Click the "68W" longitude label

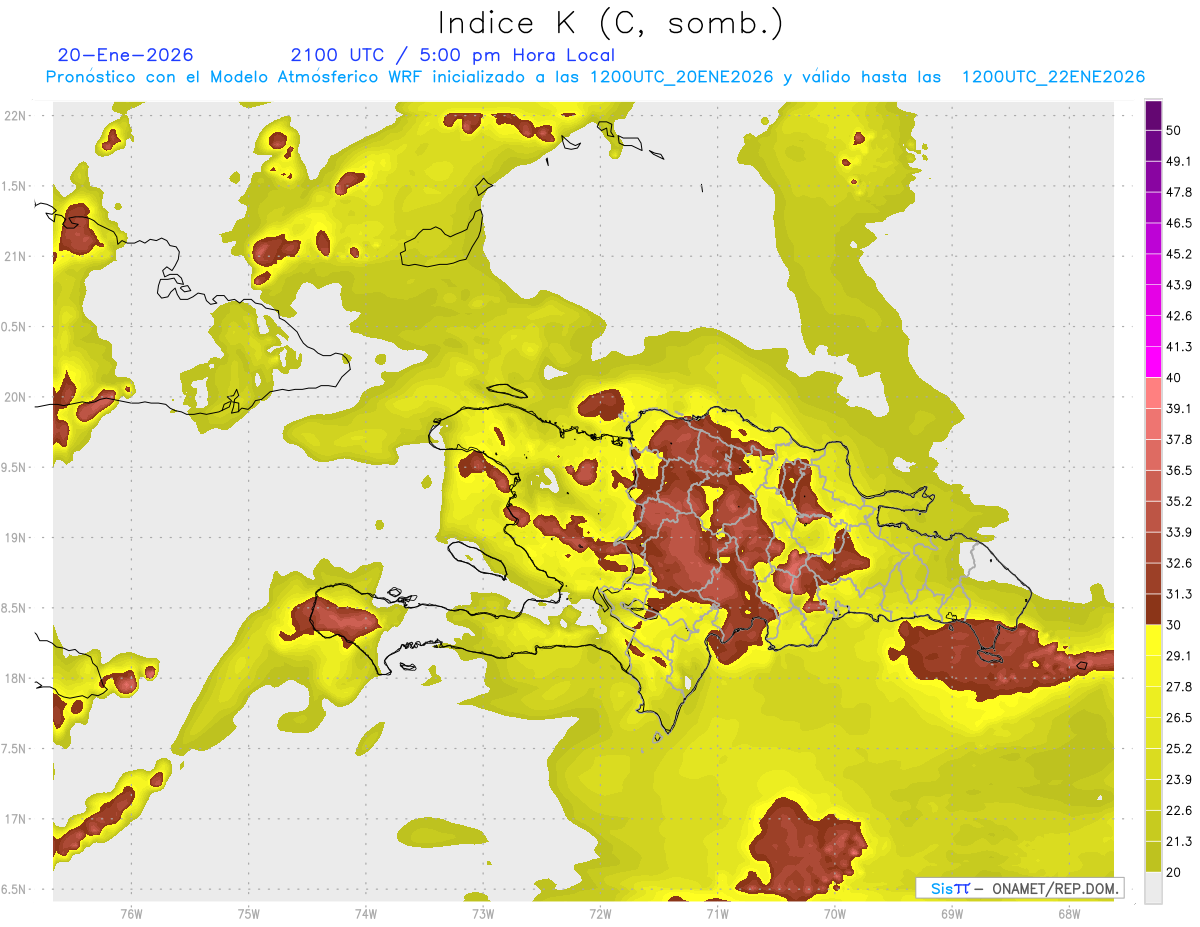pyautogui.click(x=1069, y=914)
